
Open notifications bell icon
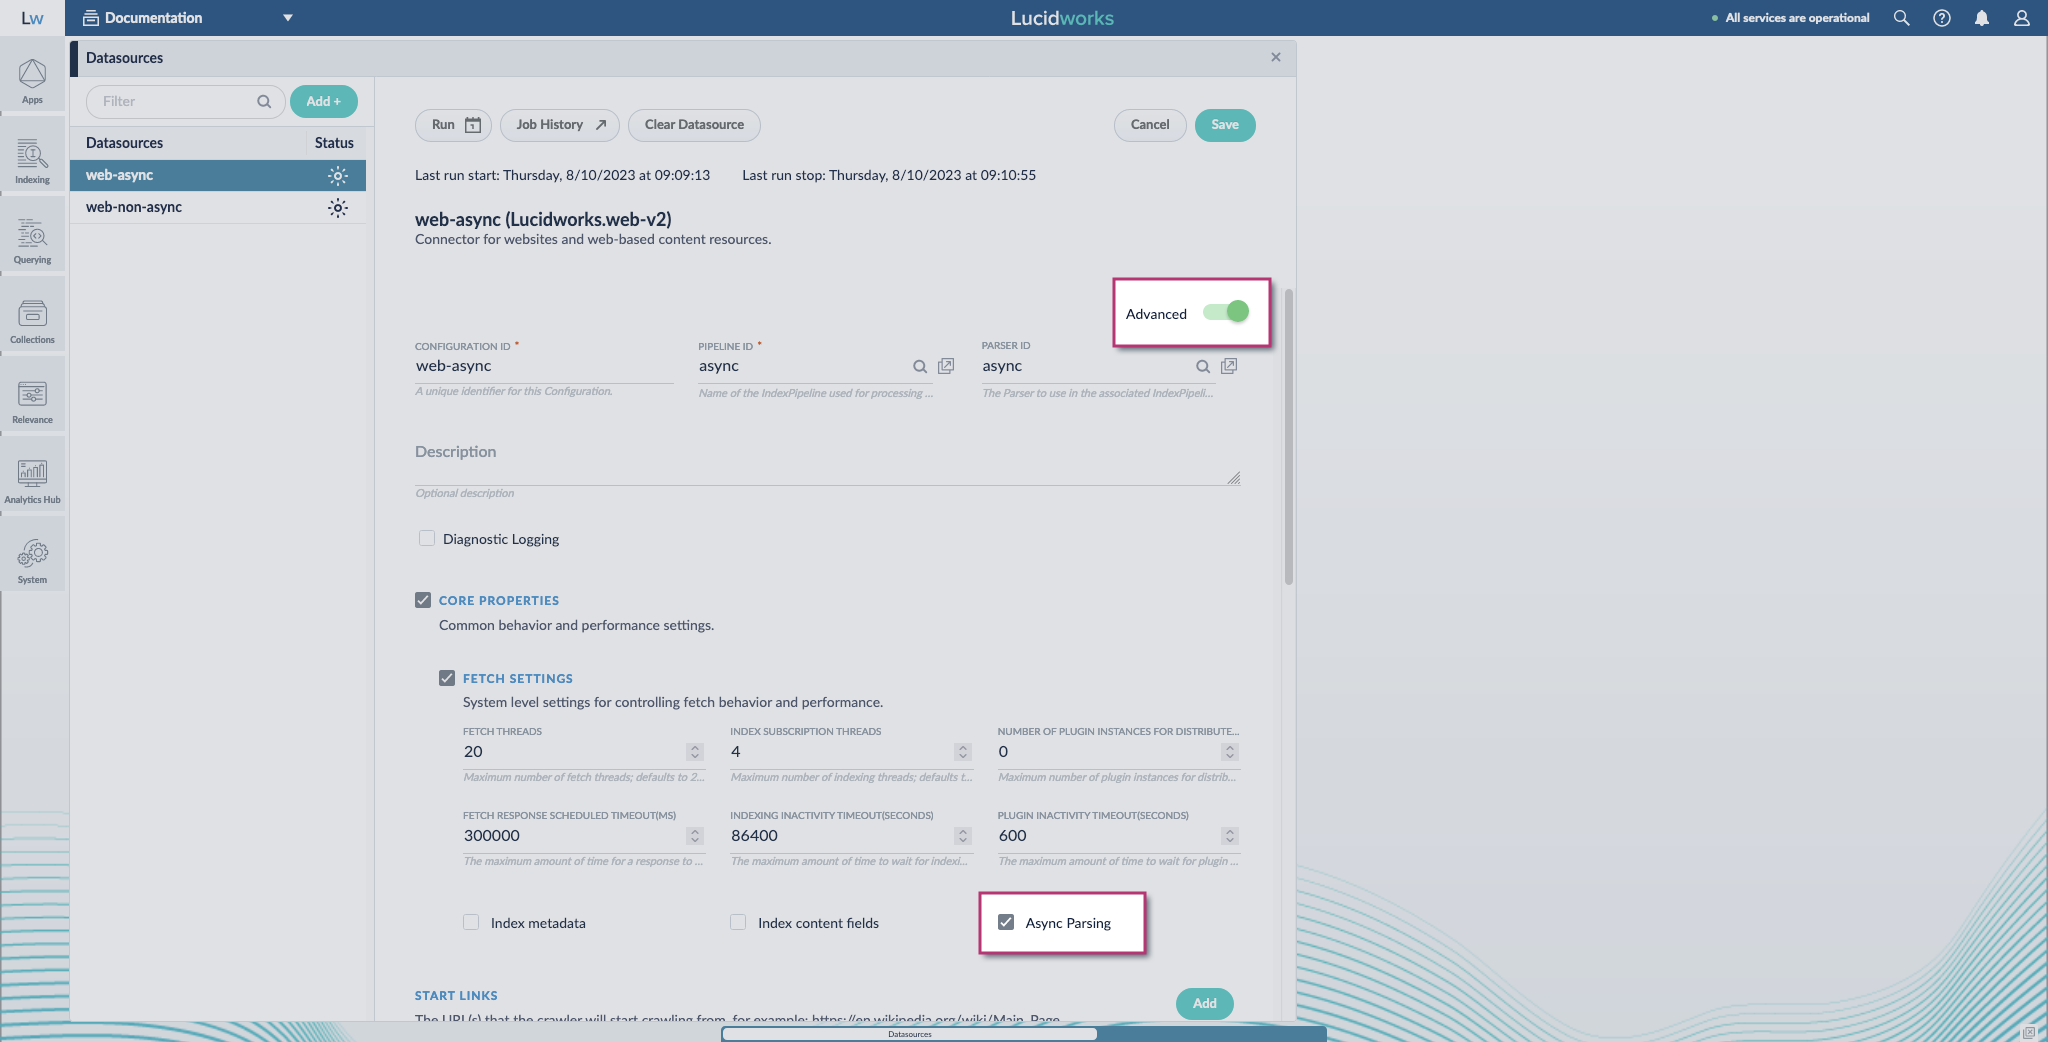[x=1981, y=18]
